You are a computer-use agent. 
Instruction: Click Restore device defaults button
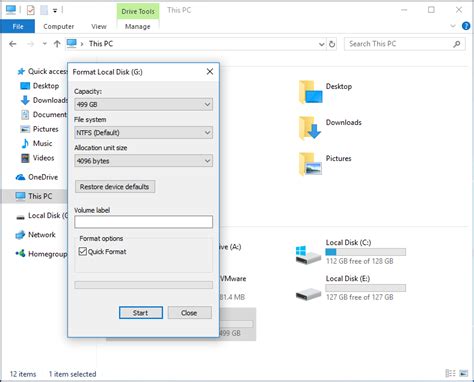click(115, 187)
